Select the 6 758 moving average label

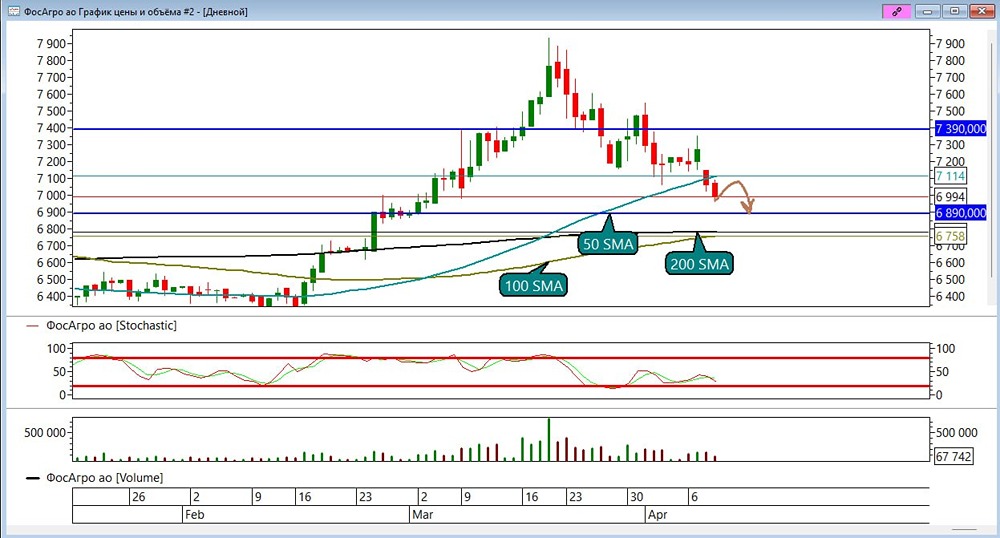(950, 236)
